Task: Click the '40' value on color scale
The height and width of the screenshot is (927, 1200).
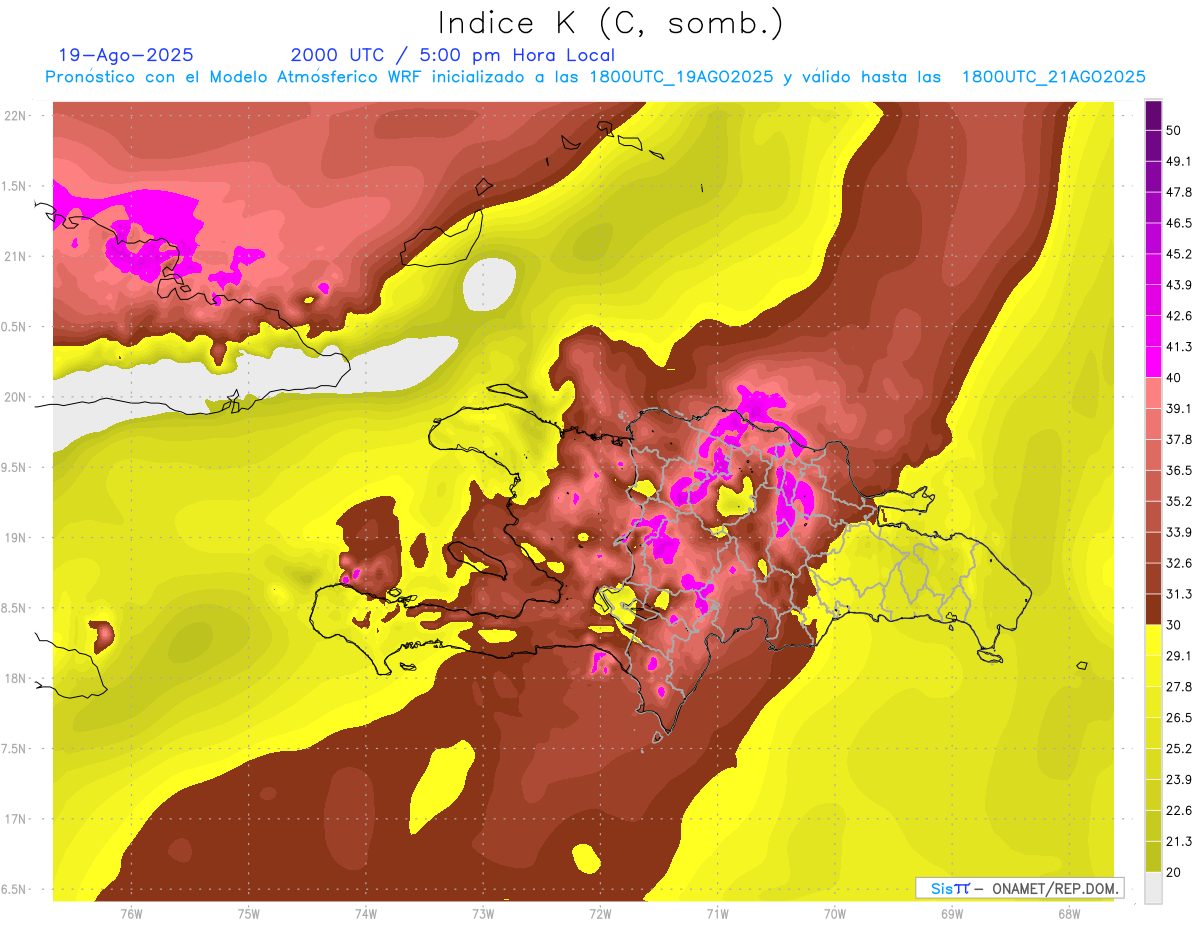Action: 1174,377
